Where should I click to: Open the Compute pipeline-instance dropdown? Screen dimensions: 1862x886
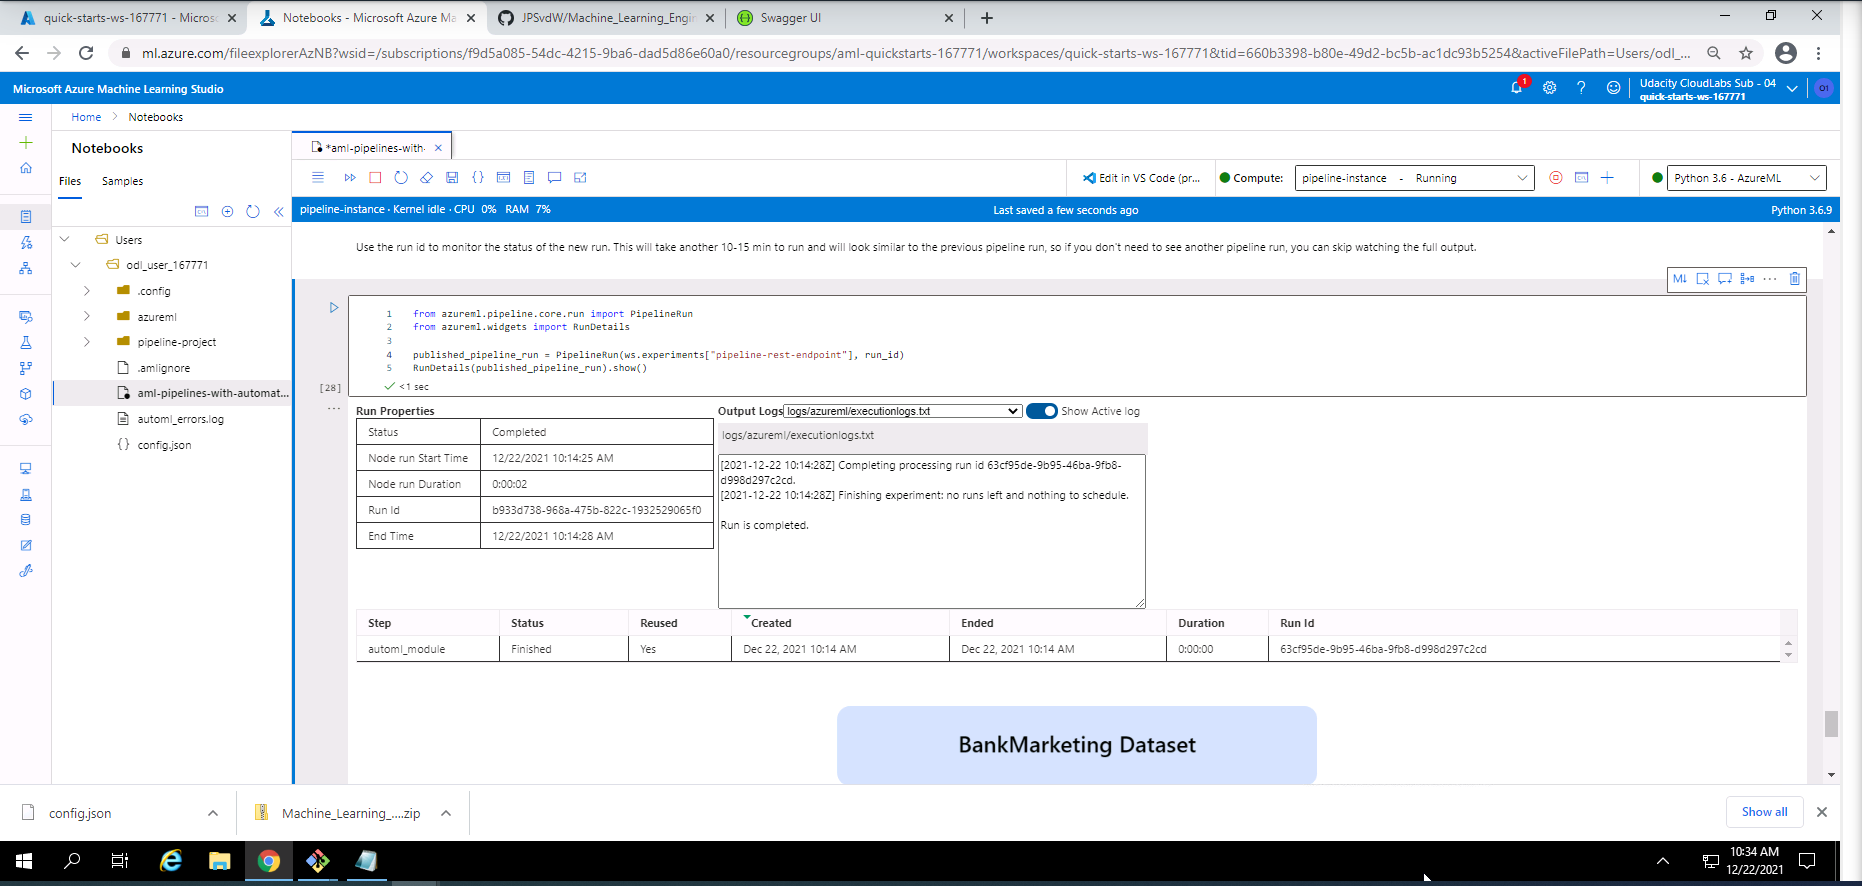pyautogui.click(x=1414, y=178)
